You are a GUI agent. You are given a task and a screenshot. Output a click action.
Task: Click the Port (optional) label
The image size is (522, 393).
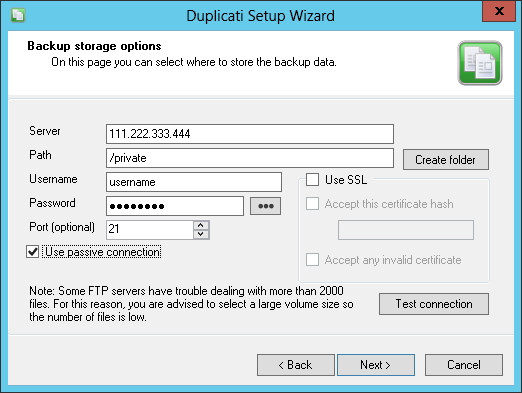62,227
